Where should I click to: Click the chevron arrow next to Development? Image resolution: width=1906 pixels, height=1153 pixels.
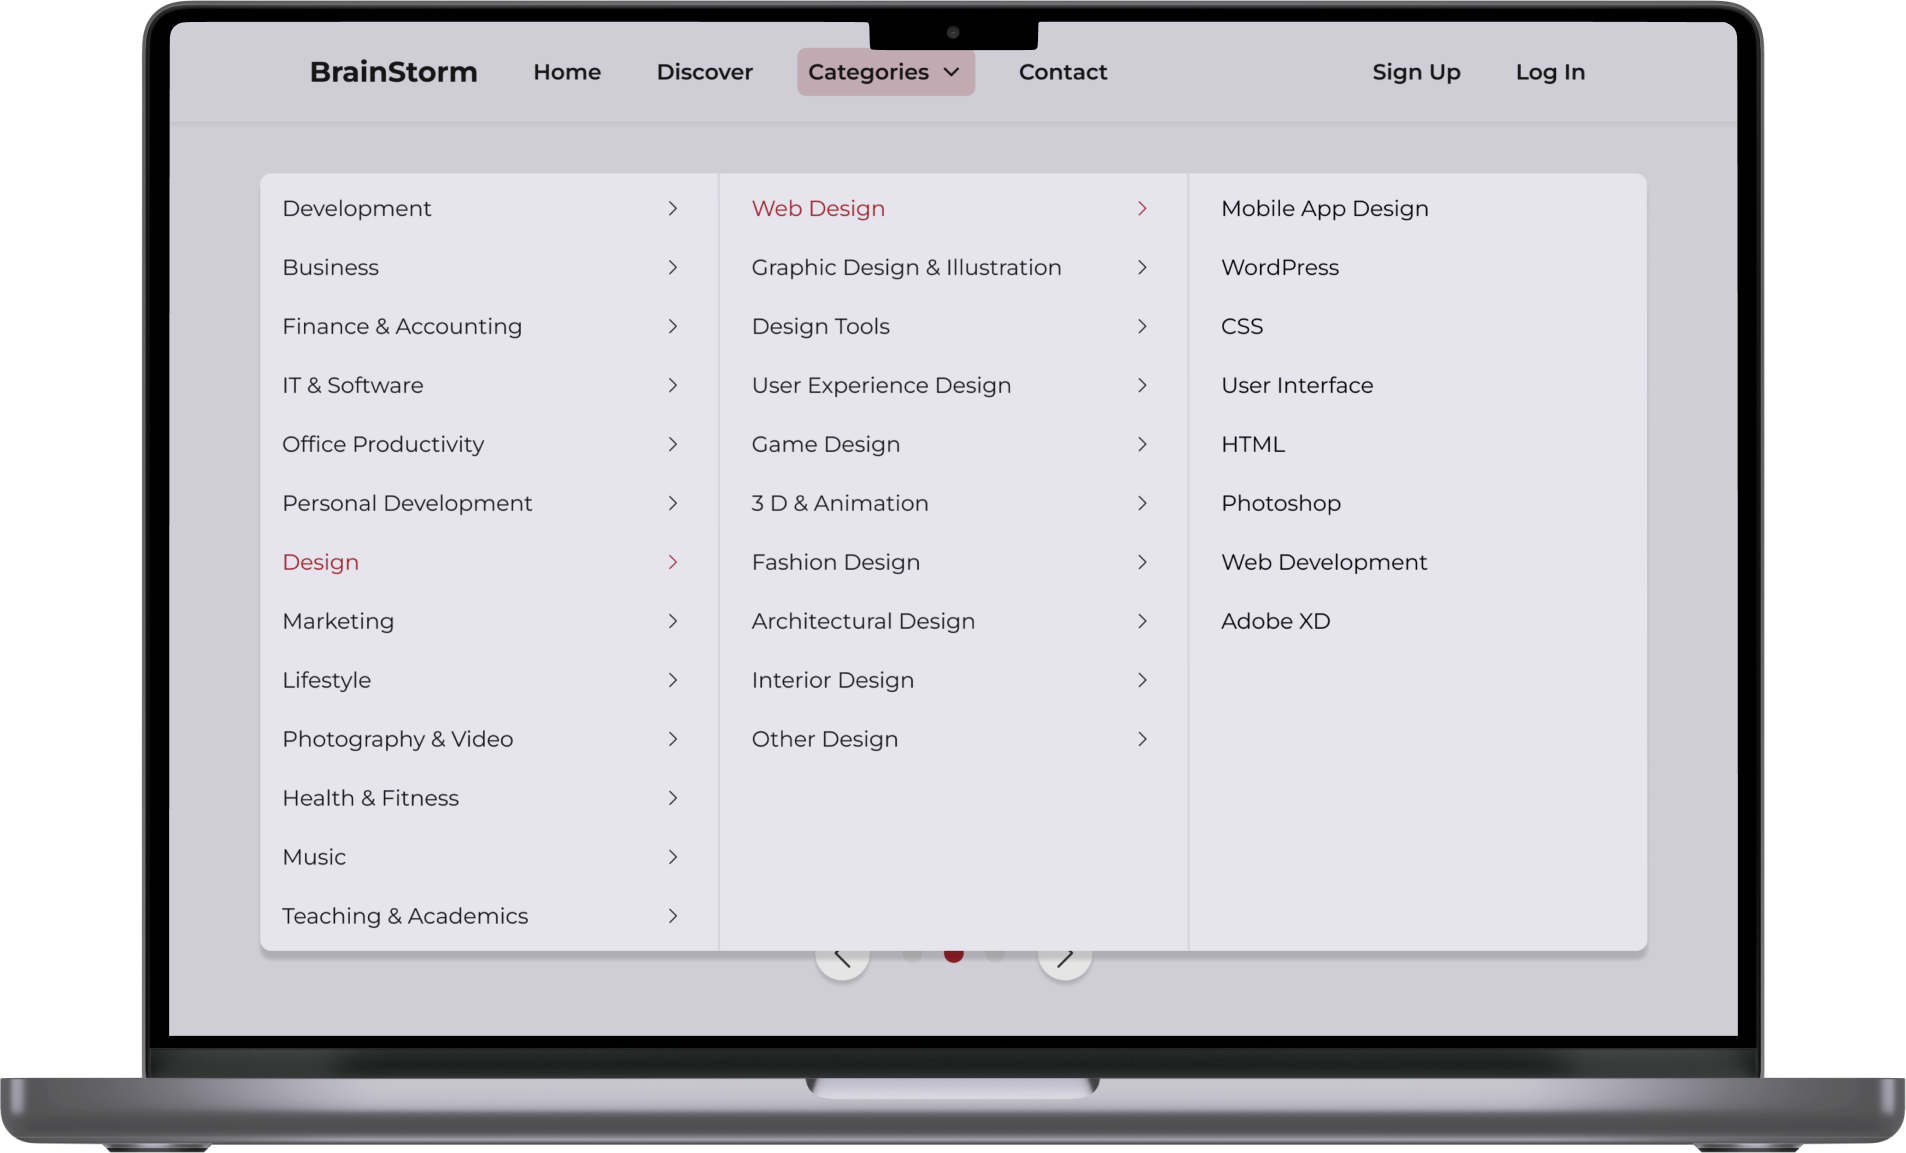click(x=672, y=208)
